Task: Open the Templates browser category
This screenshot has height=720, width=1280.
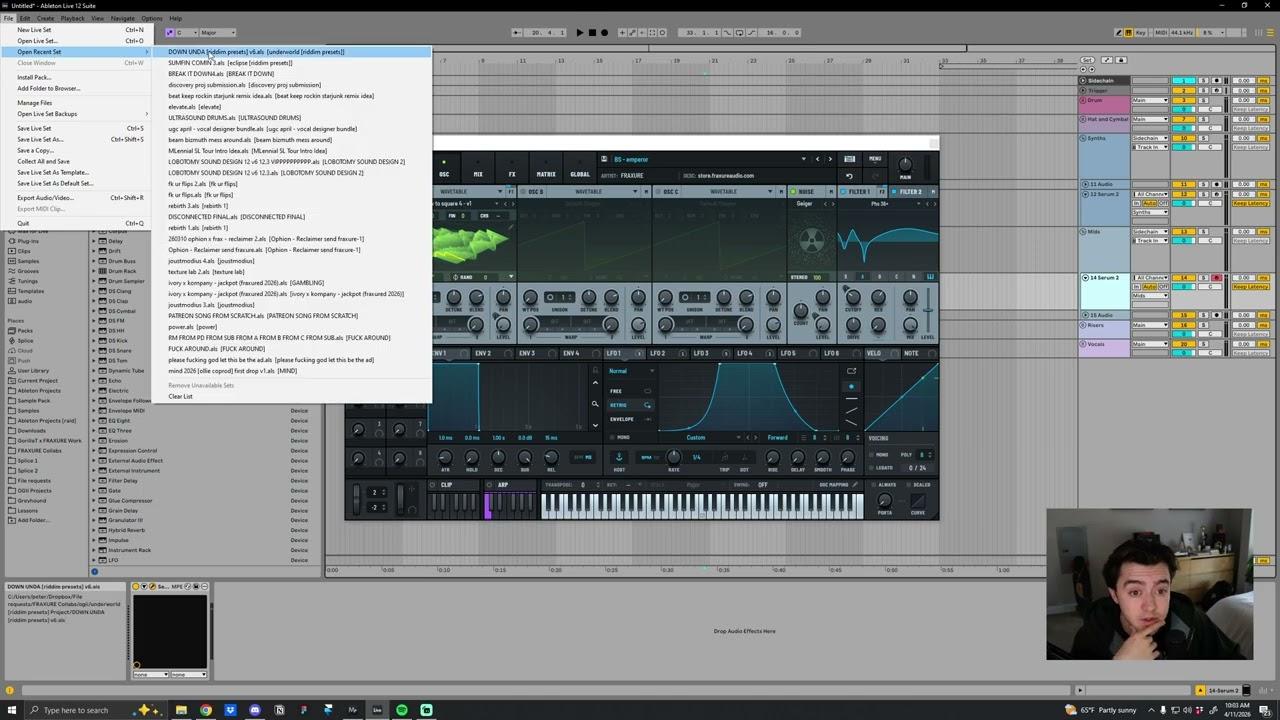Action: [x=30, y=291]
